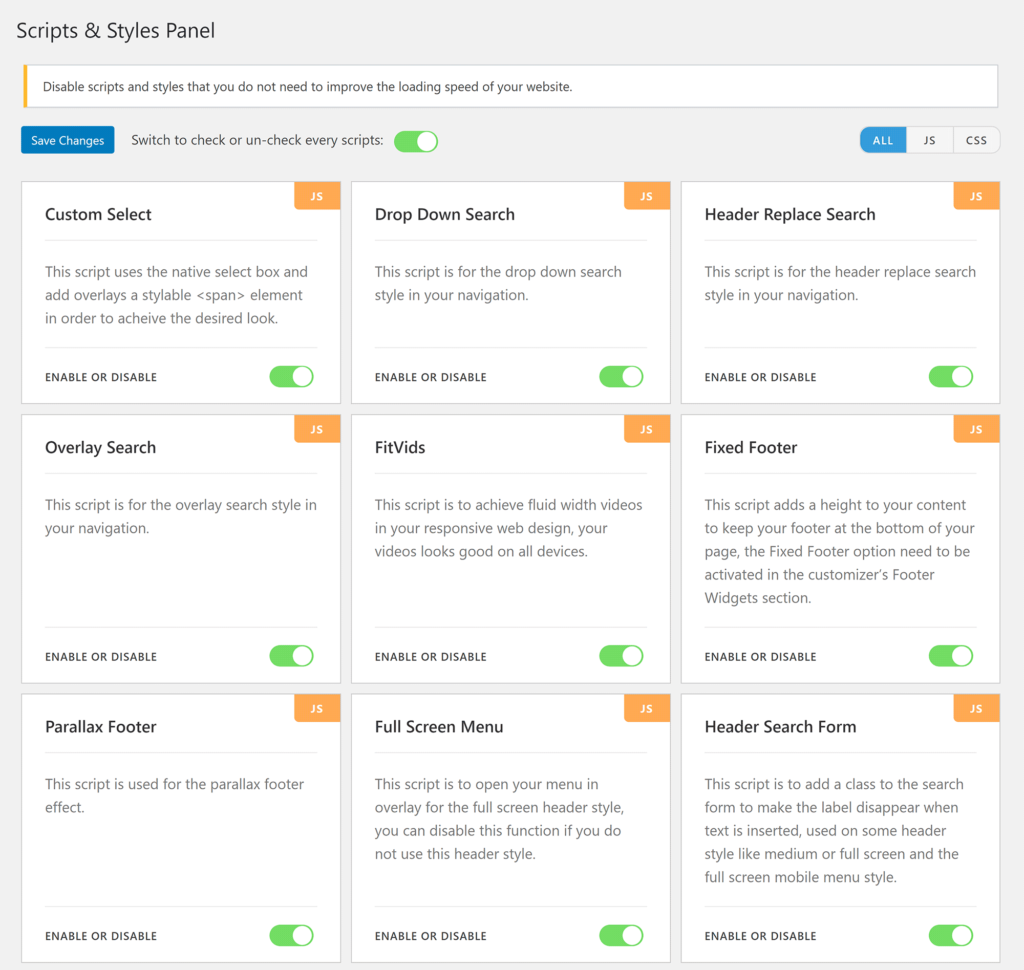
Task: Click the Header Search Form card title
Action: pyautogui.click(x=780, y=727)
